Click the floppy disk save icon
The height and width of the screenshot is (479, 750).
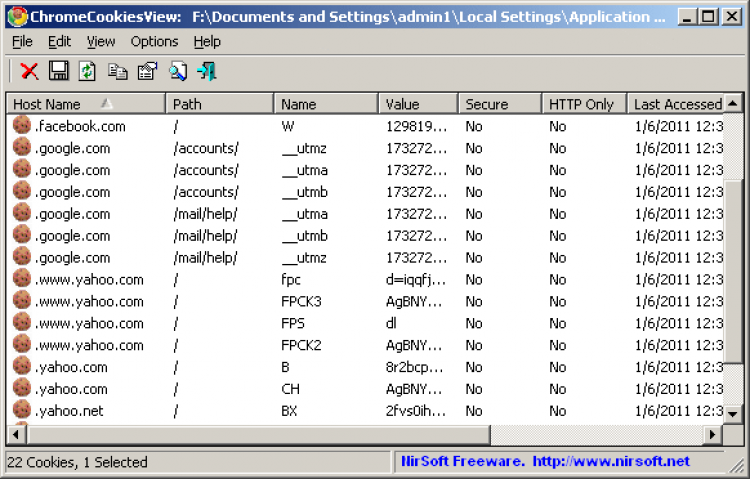pos(58,71)
